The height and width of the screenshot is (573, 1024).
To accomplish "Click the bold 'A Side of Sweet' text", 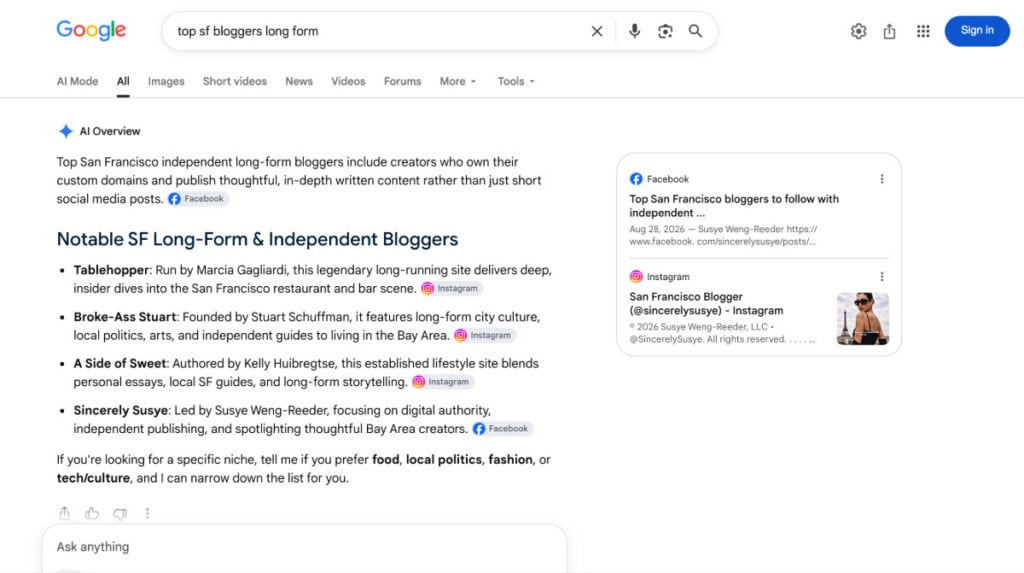I will tap(120, 363).
